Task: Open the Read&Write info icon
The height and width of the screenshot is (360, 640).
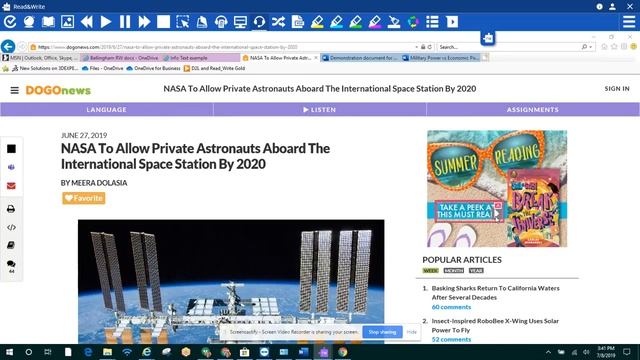Action: pos(599,7)
